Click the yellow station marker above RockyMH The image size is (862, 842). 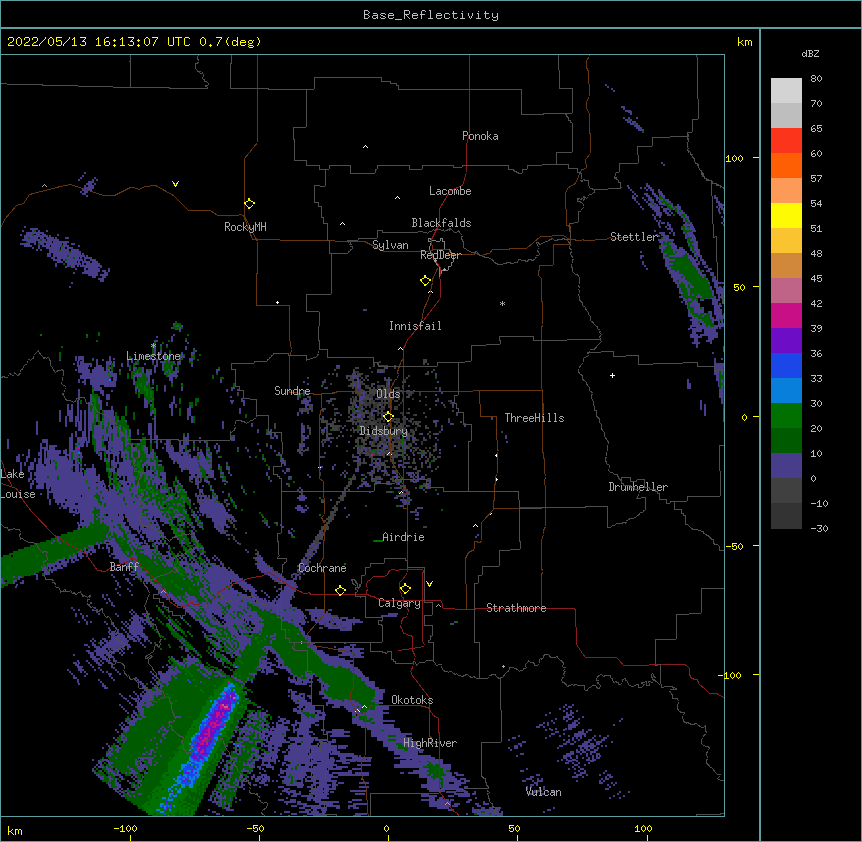click(249, 204)
